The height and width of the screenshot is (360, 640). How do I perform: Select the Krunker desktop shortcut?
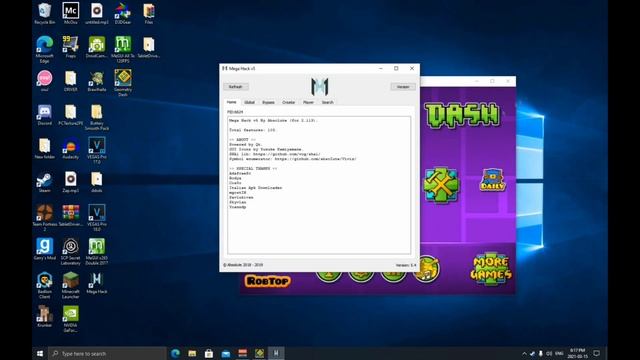point(44,317)
